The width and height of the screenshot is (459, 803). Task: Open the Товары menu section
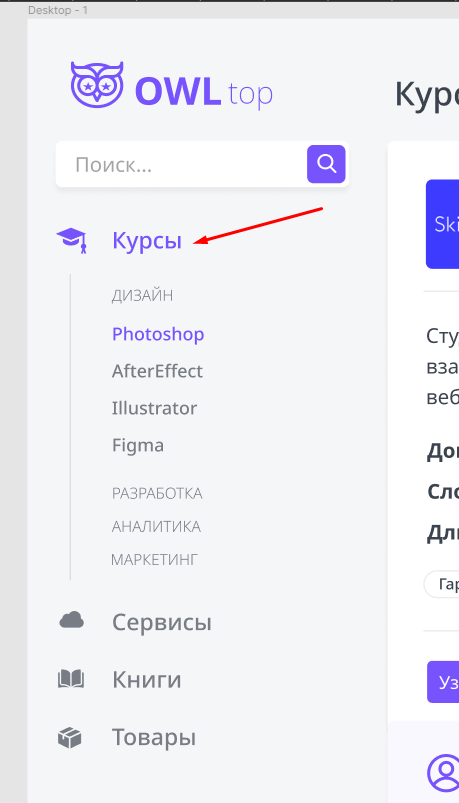(x=154, y=737)
